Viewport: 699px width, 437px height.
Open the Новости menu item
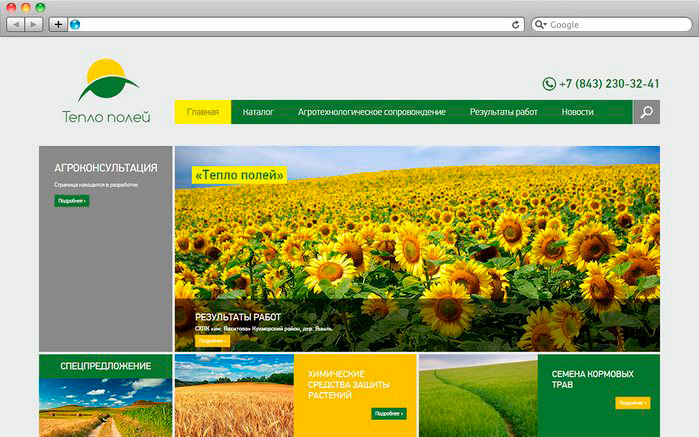[x=577, y=112]
